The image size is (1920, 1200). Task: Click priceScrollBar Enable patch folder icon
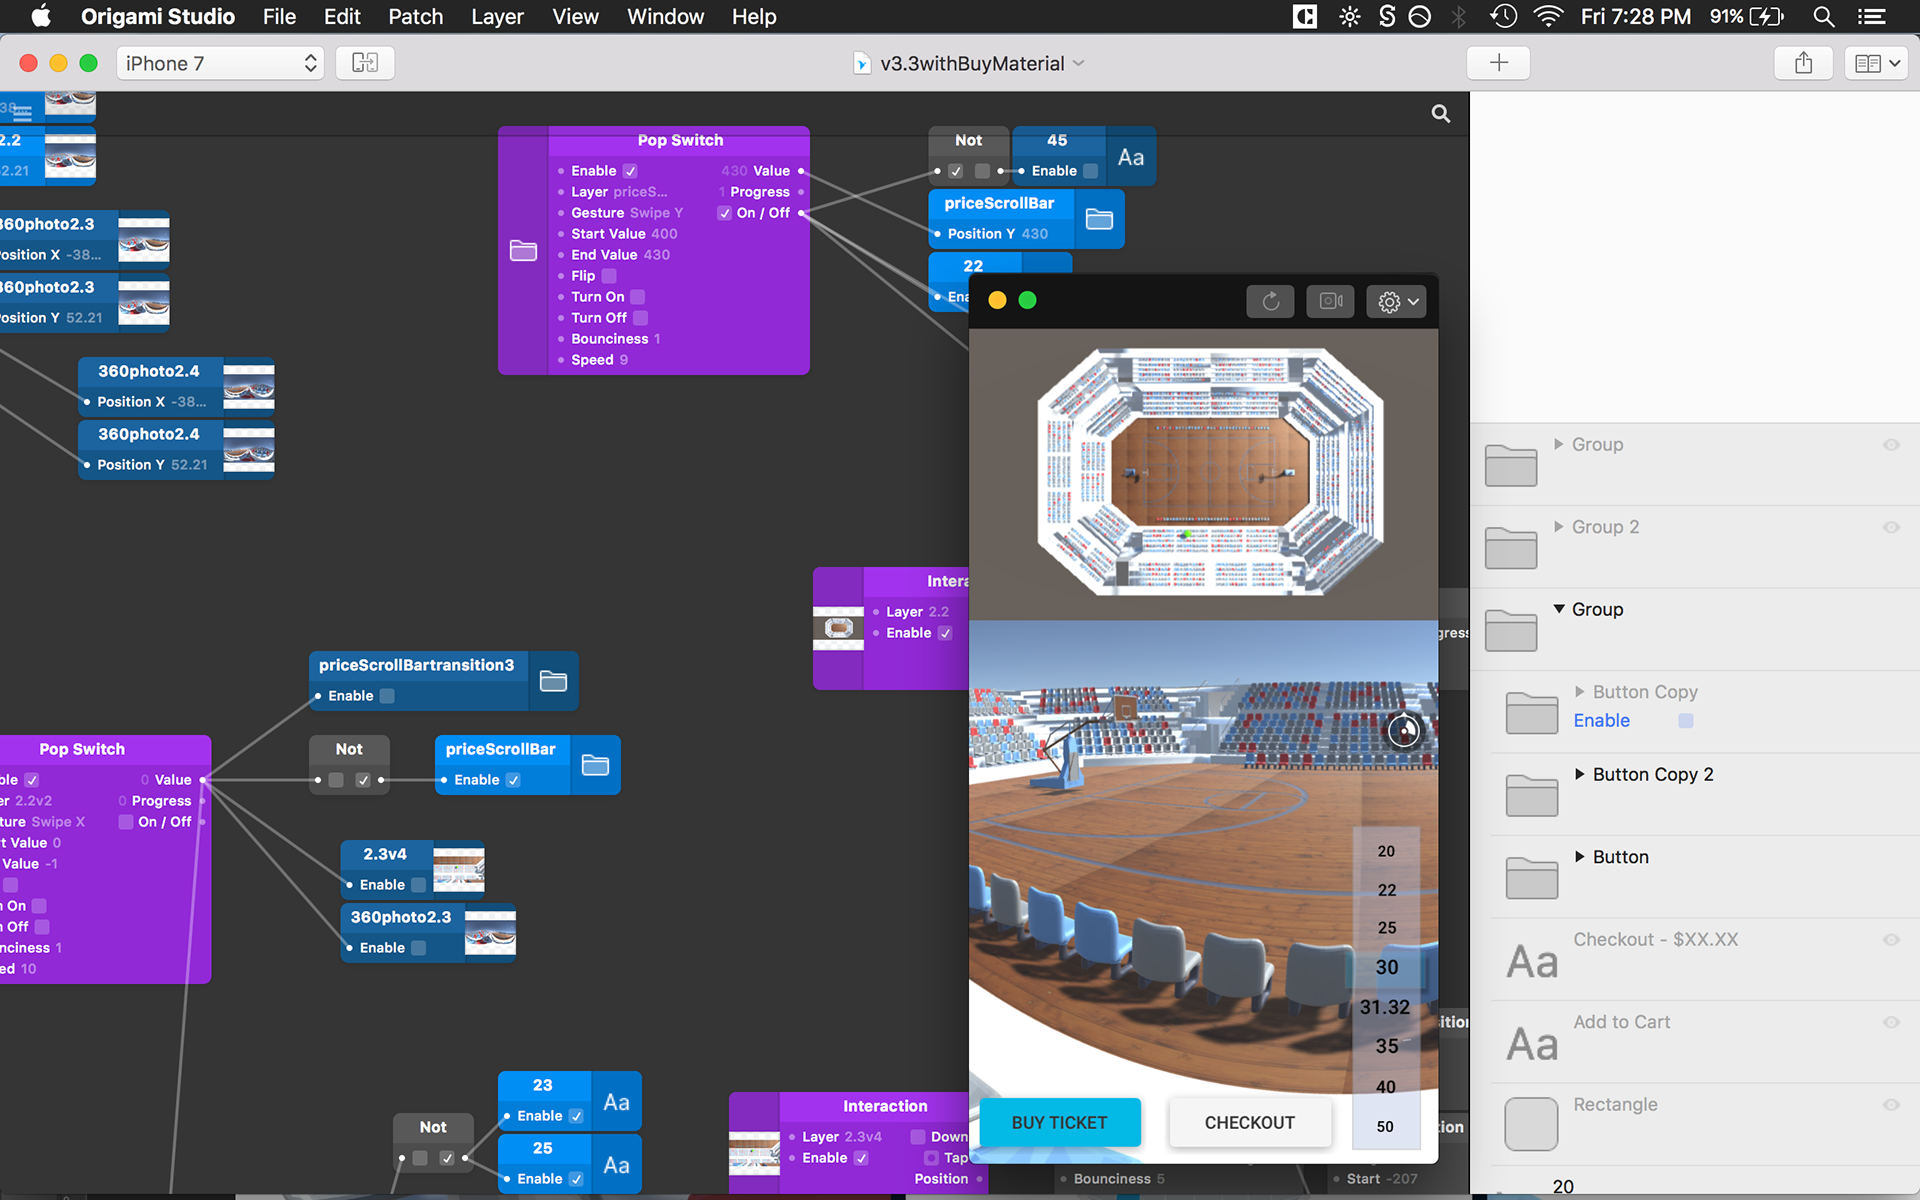point(595,765)
